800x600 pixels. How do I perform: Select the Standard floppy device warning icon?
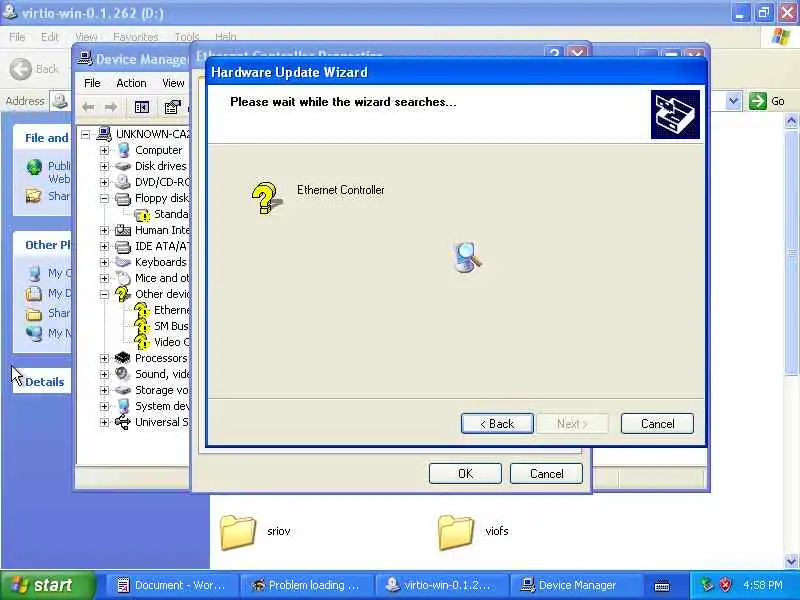pyautogui.click(x=142, y=214)
